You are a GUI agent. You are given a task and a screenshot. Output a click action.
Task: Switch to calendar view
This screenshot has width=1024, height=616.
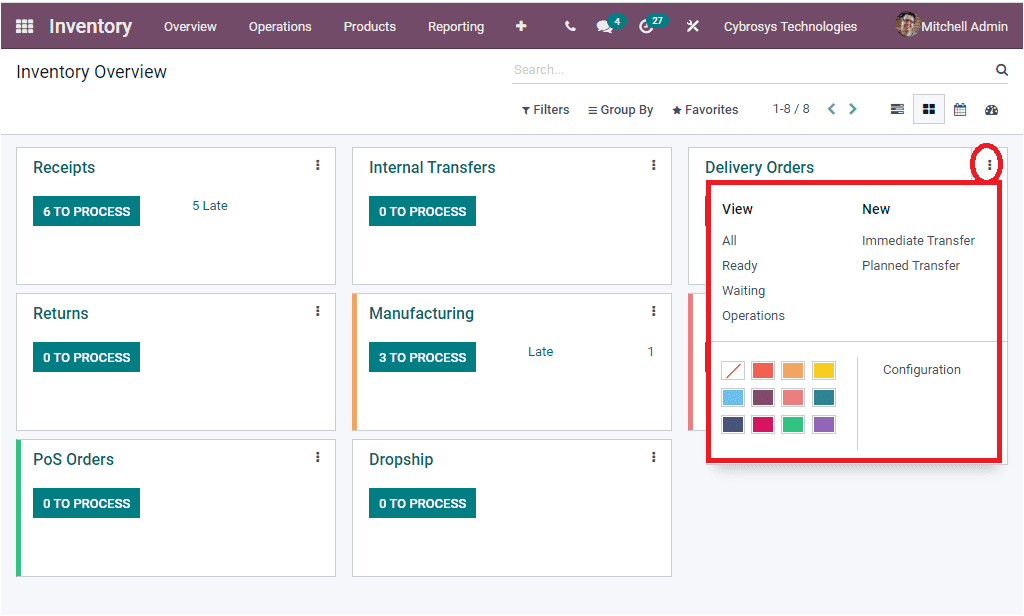tap(960, 109)
